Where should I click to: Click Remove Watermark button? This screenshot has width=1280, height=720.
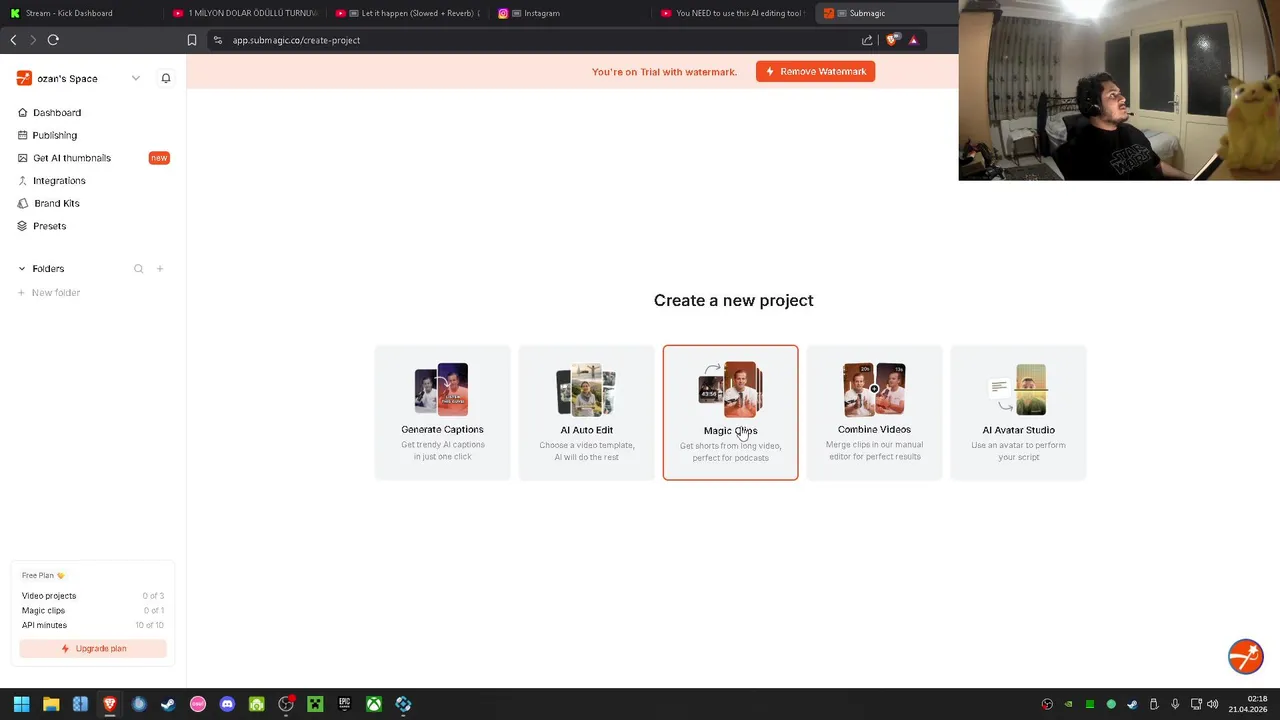click(x=815, y=71)
